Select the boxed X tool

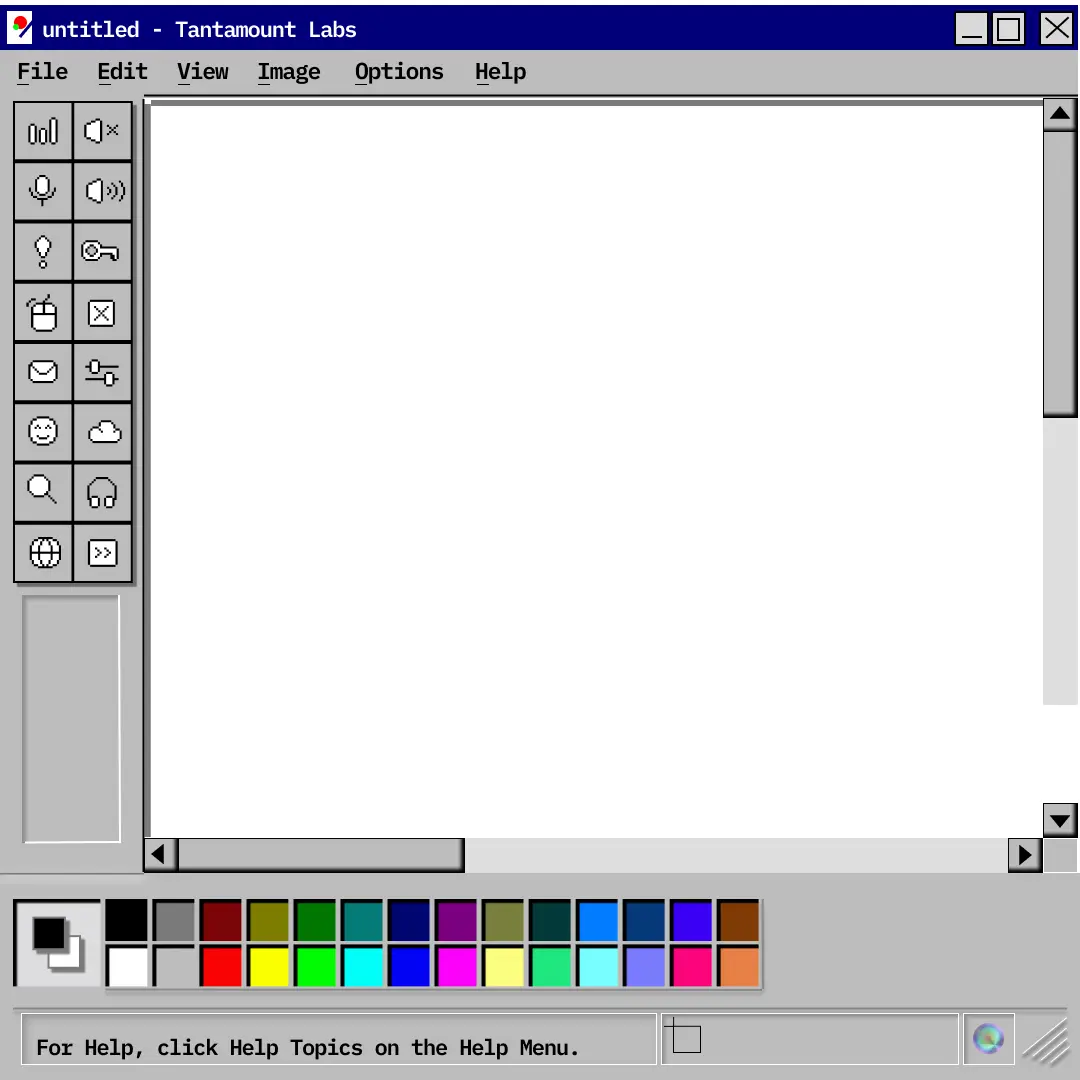tap(102, 311)
